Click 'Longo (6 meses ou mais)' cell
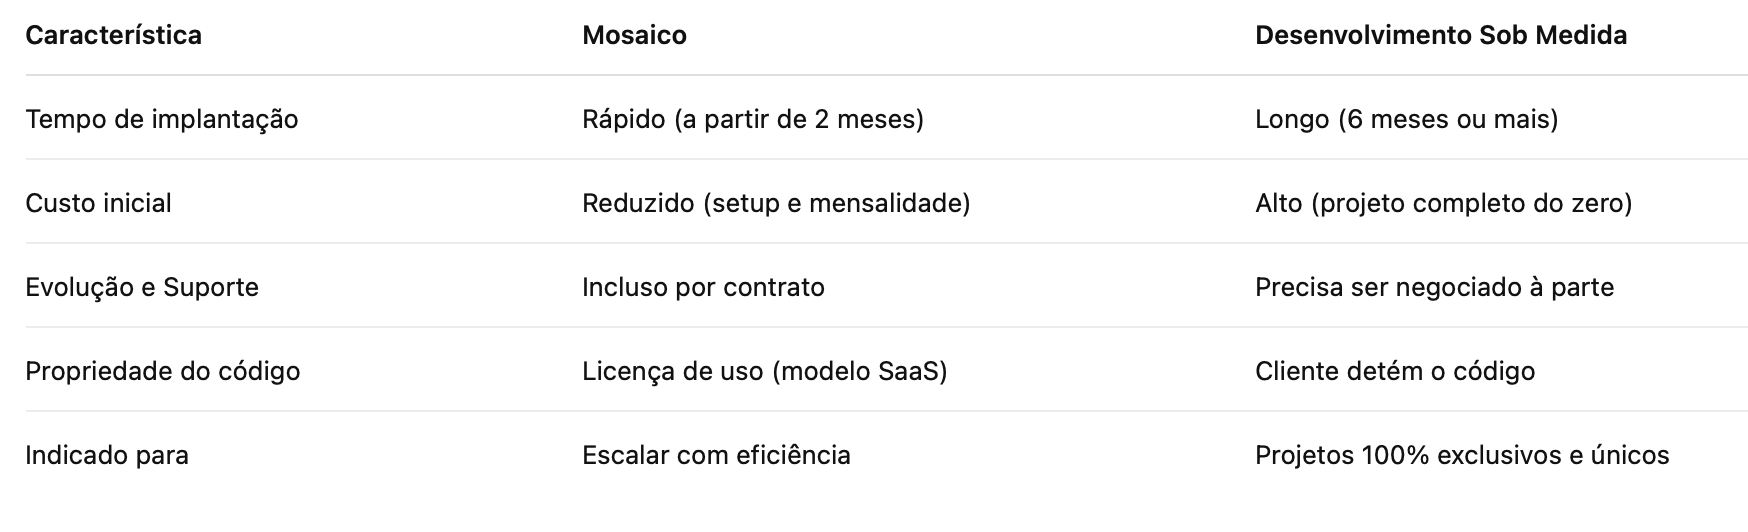Image resolution: width=1748 pixels, height=532 pixels. [1406, 119]
